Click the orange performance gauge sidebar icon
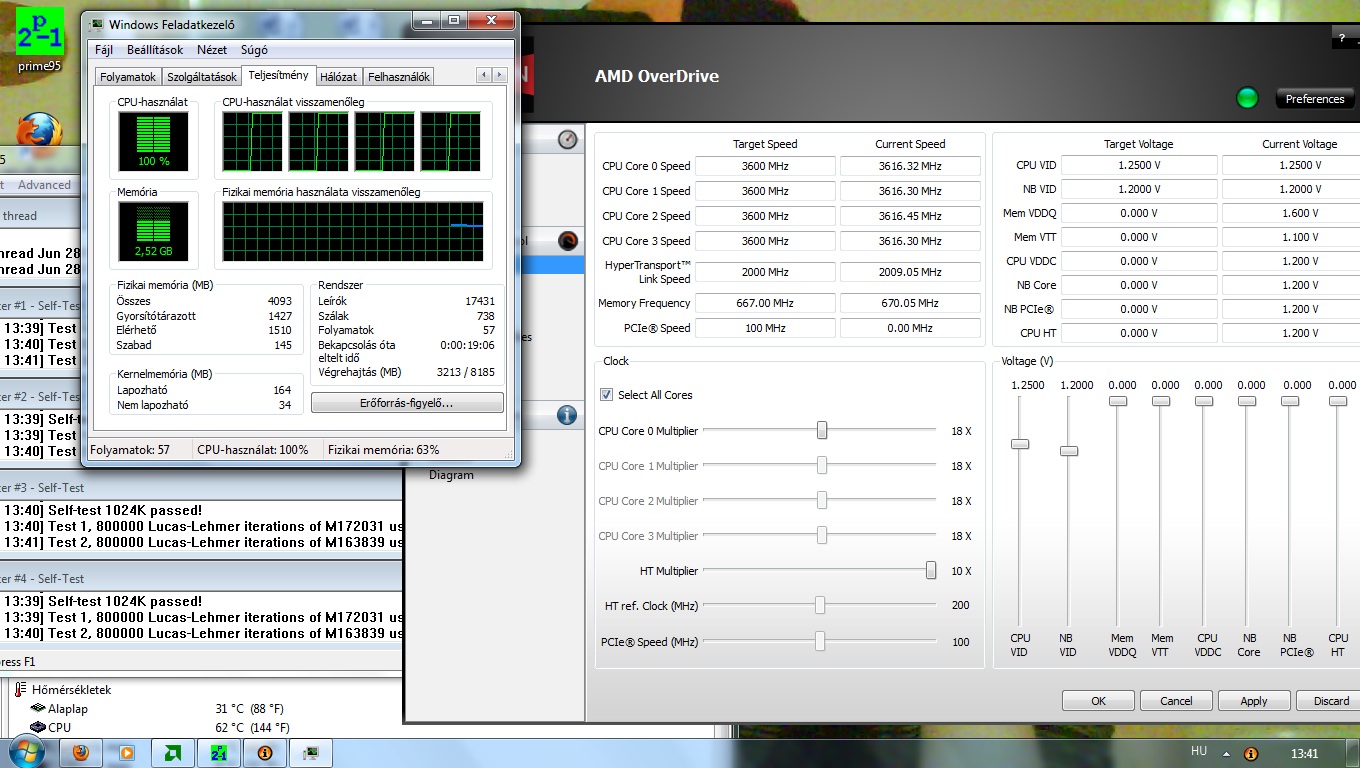The height and width of the screenshot is (768, 1360). (568, 240)
